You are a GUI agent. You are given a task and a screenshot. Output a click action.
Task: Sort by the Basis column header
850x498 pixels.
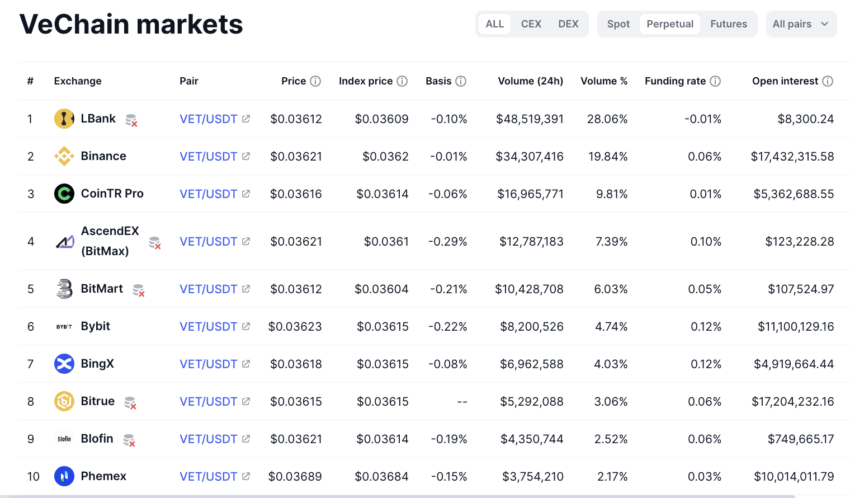click(x=438, y=81)
